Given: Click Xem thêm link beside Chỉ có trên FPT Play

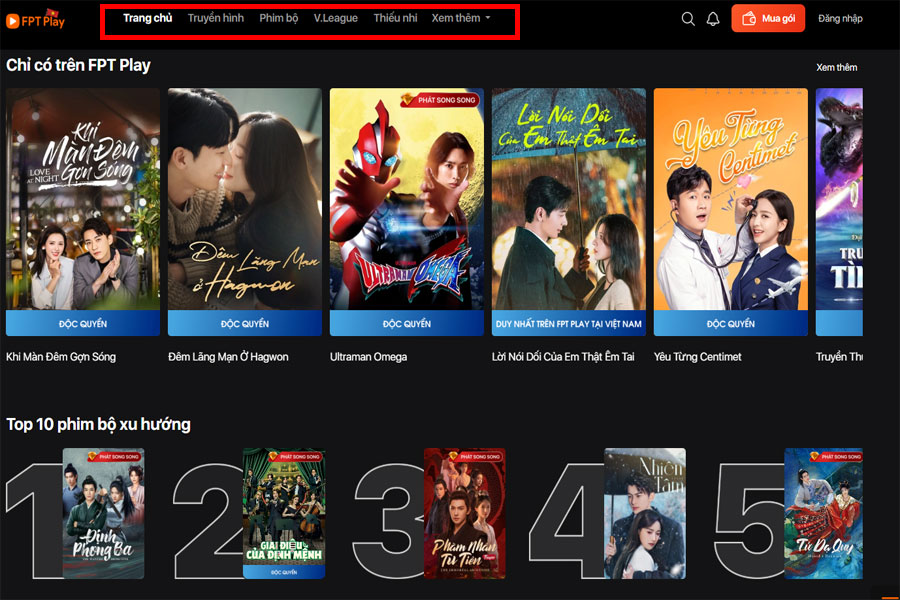Looking at the screenshot, I should click(x=836, y=67).
